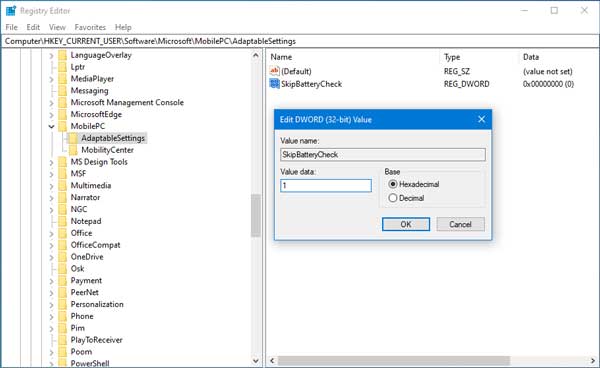This screenshot has height=368, width=600.
Task: Close the Edit DWORD dialog with X
Action: (481, 119)
